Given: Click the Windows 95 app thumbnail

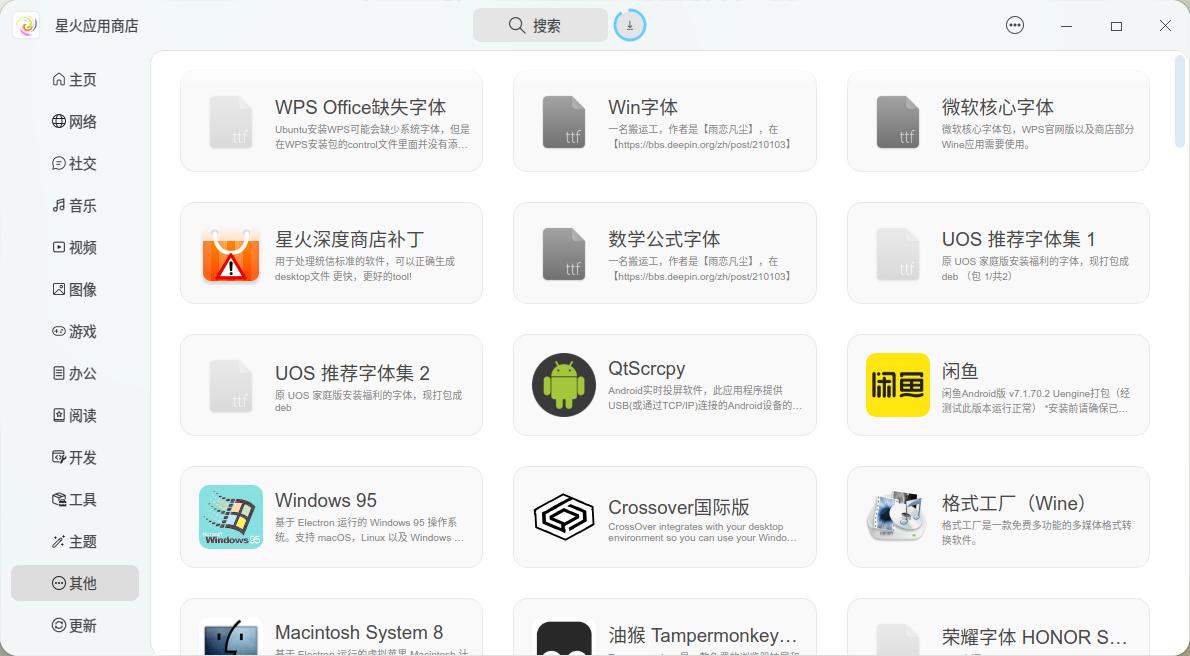Looking at the screenshot, I should (x=231, y=517).
